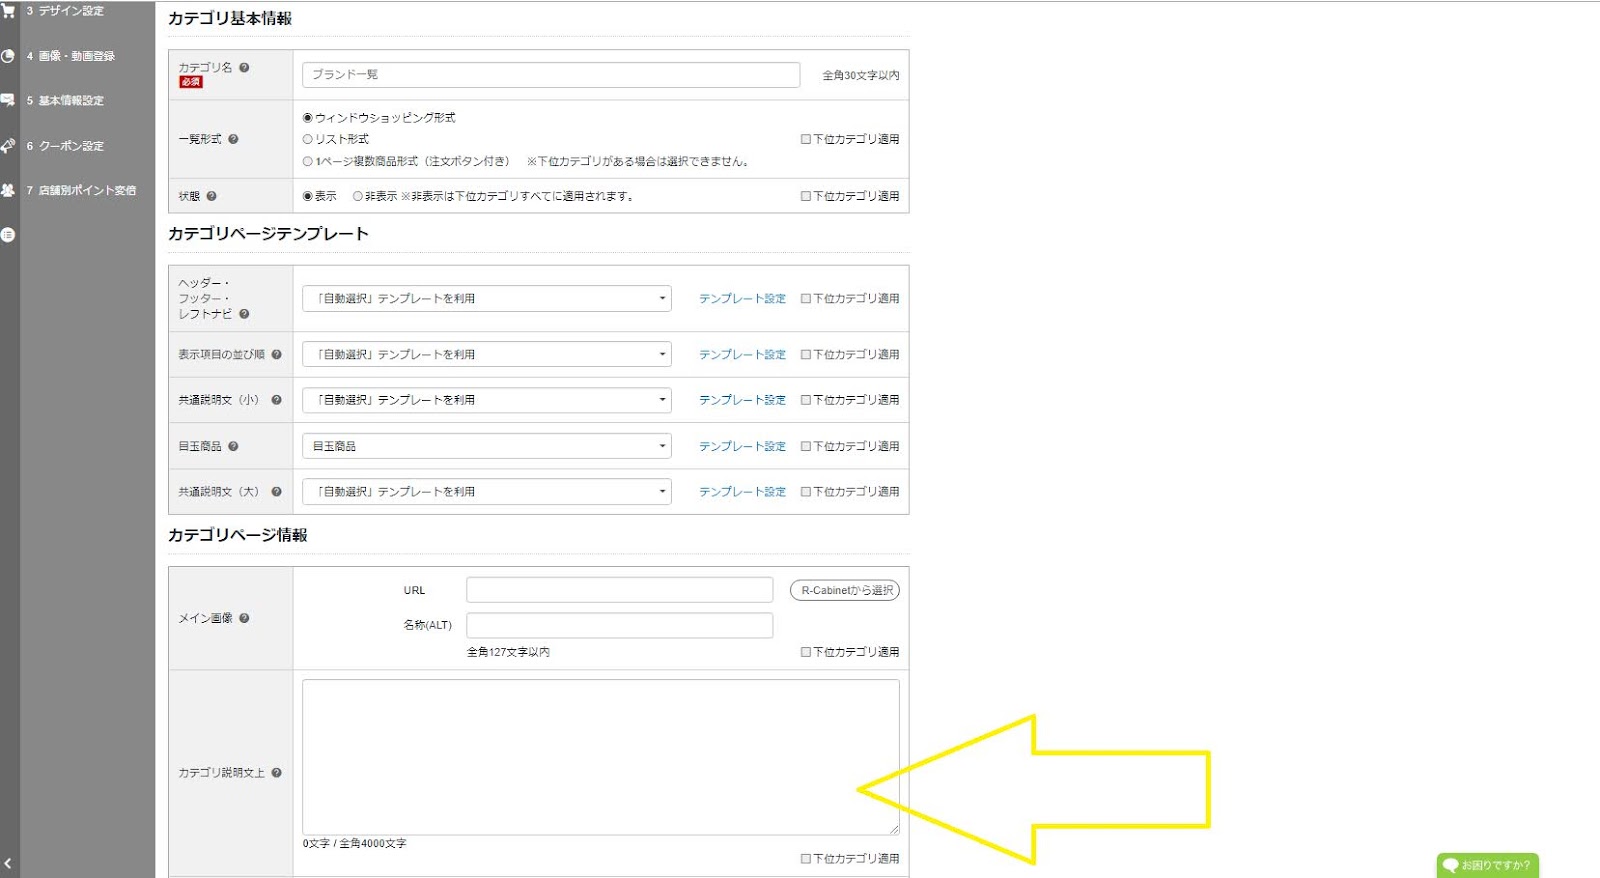Viewport: 1600px width, 878px height.
Task: Select 非表示 status radio button
Action: coord(358,196)
